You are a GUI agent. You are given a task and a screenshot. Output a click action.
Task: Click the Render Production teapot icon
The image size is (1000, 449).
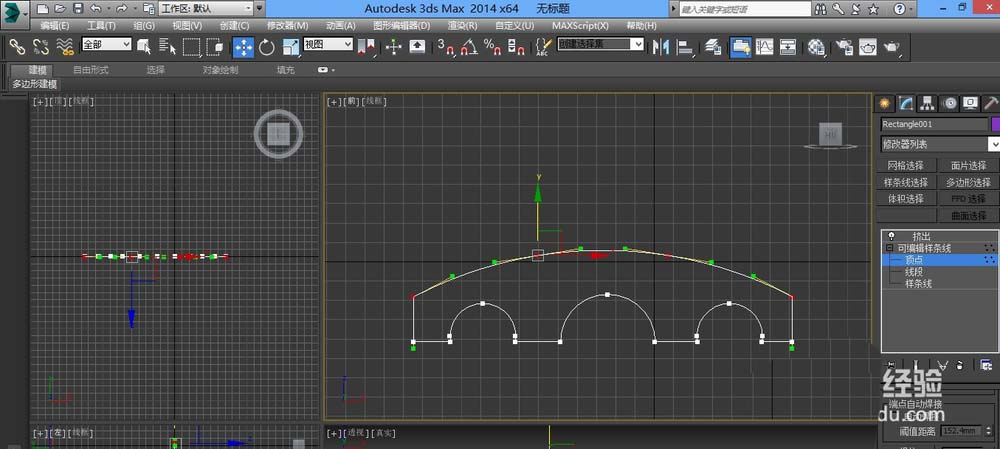[x=892, y=47]
